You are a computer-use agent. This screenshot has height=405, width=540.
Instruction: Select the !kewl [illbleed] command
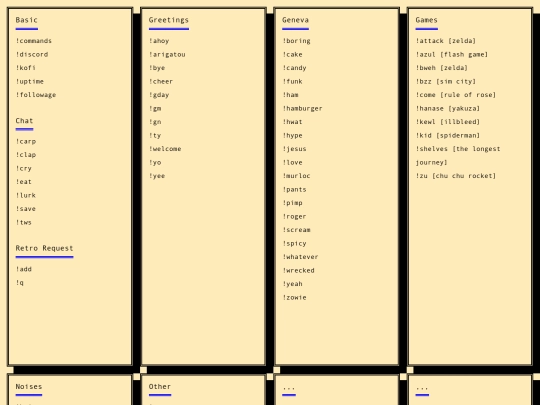coord(448,122)
